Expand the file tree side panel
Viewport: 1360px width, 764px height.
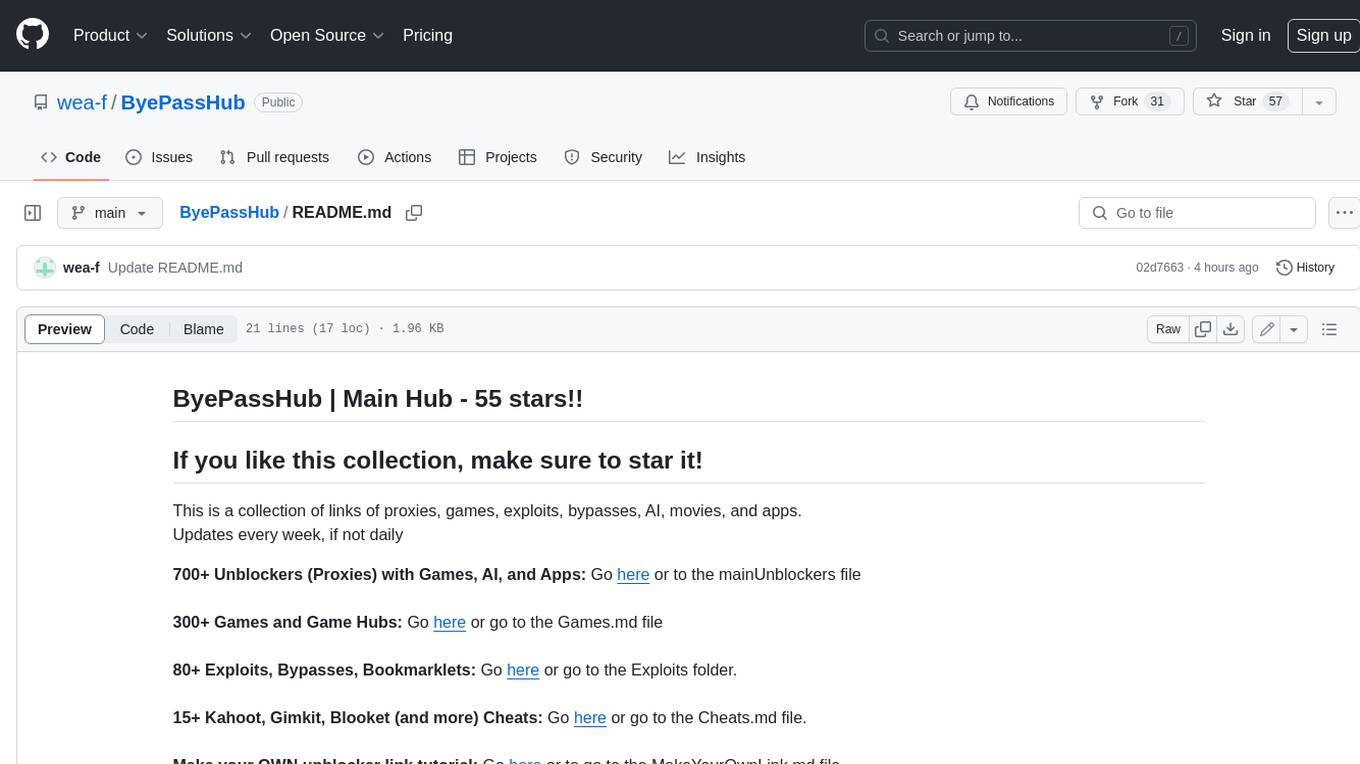click(x=33, y=213)
